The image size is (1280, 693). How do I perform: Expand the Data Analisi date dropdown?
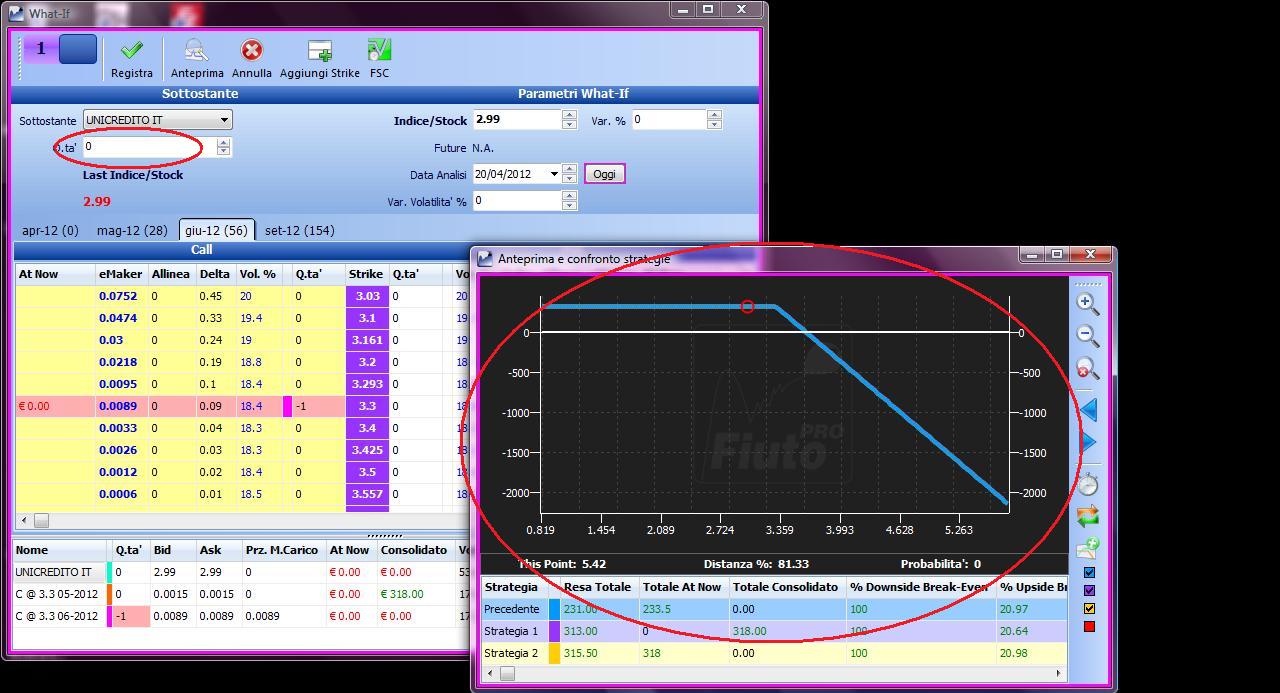(554, 174)
